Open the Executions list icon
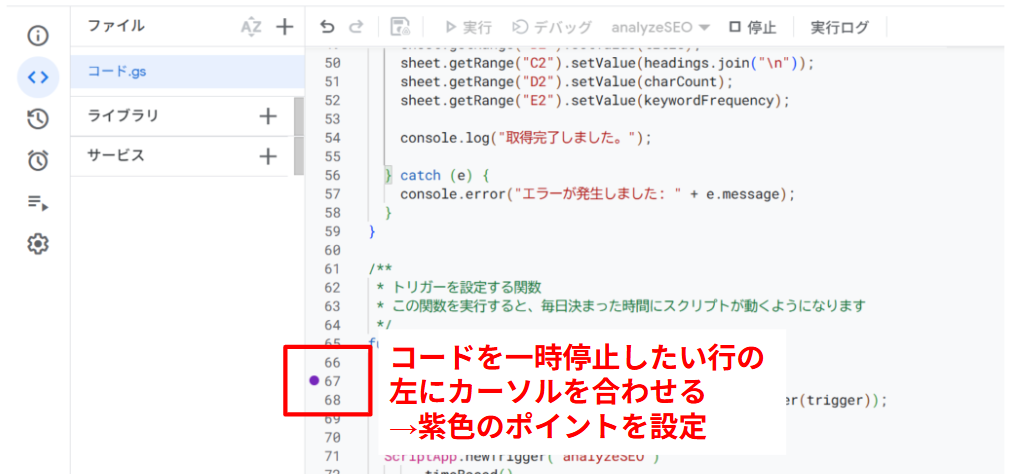 [x=38, y=202]
